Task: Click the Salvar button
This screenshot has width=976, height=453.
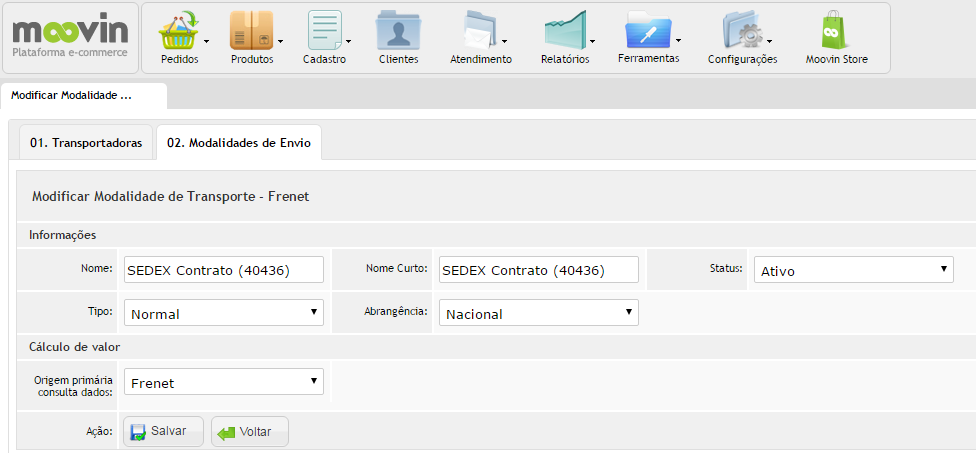Action: [x=163, y=431]
